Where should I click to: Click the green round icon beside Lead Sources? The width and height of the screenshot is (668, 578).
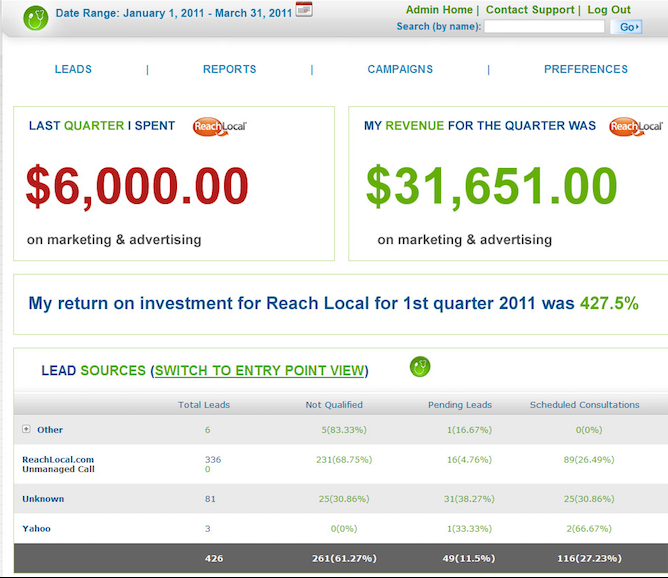point(420,367)
